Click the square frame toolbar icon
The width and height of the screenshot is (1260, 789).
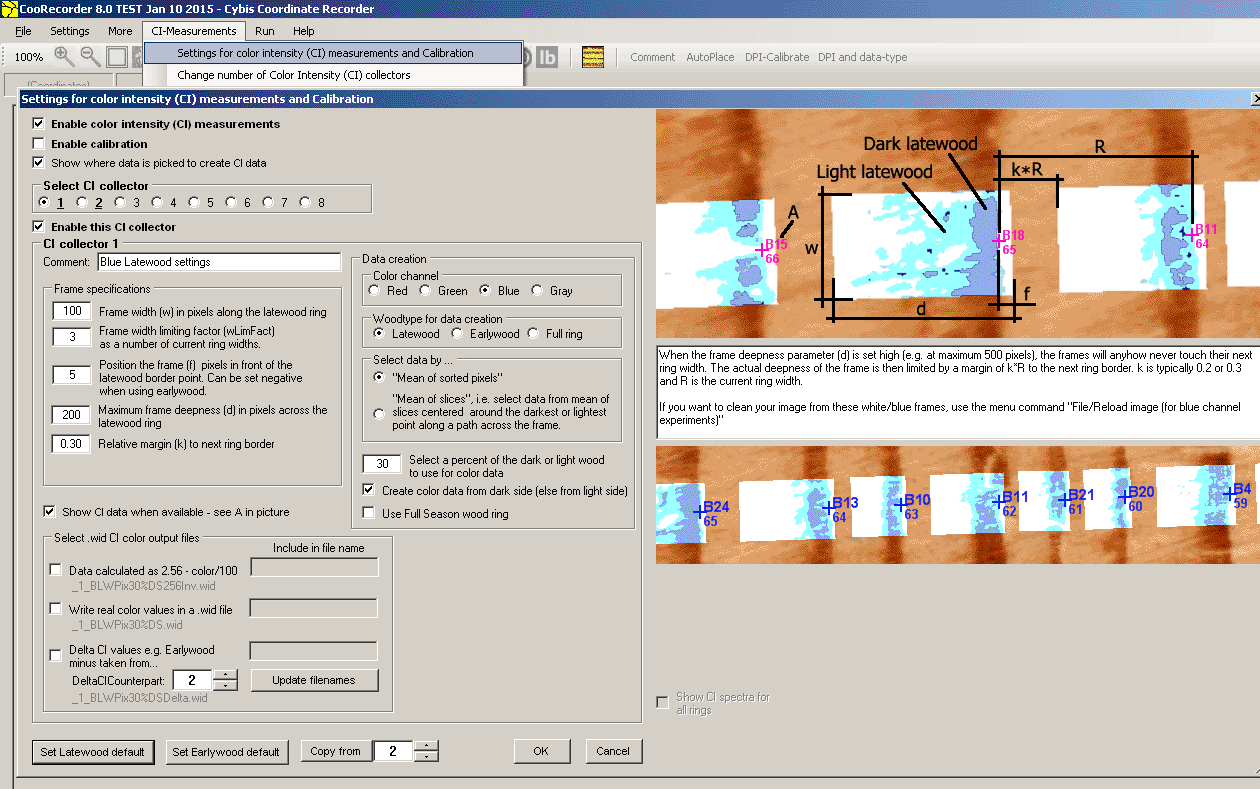(x=117, y=57)
